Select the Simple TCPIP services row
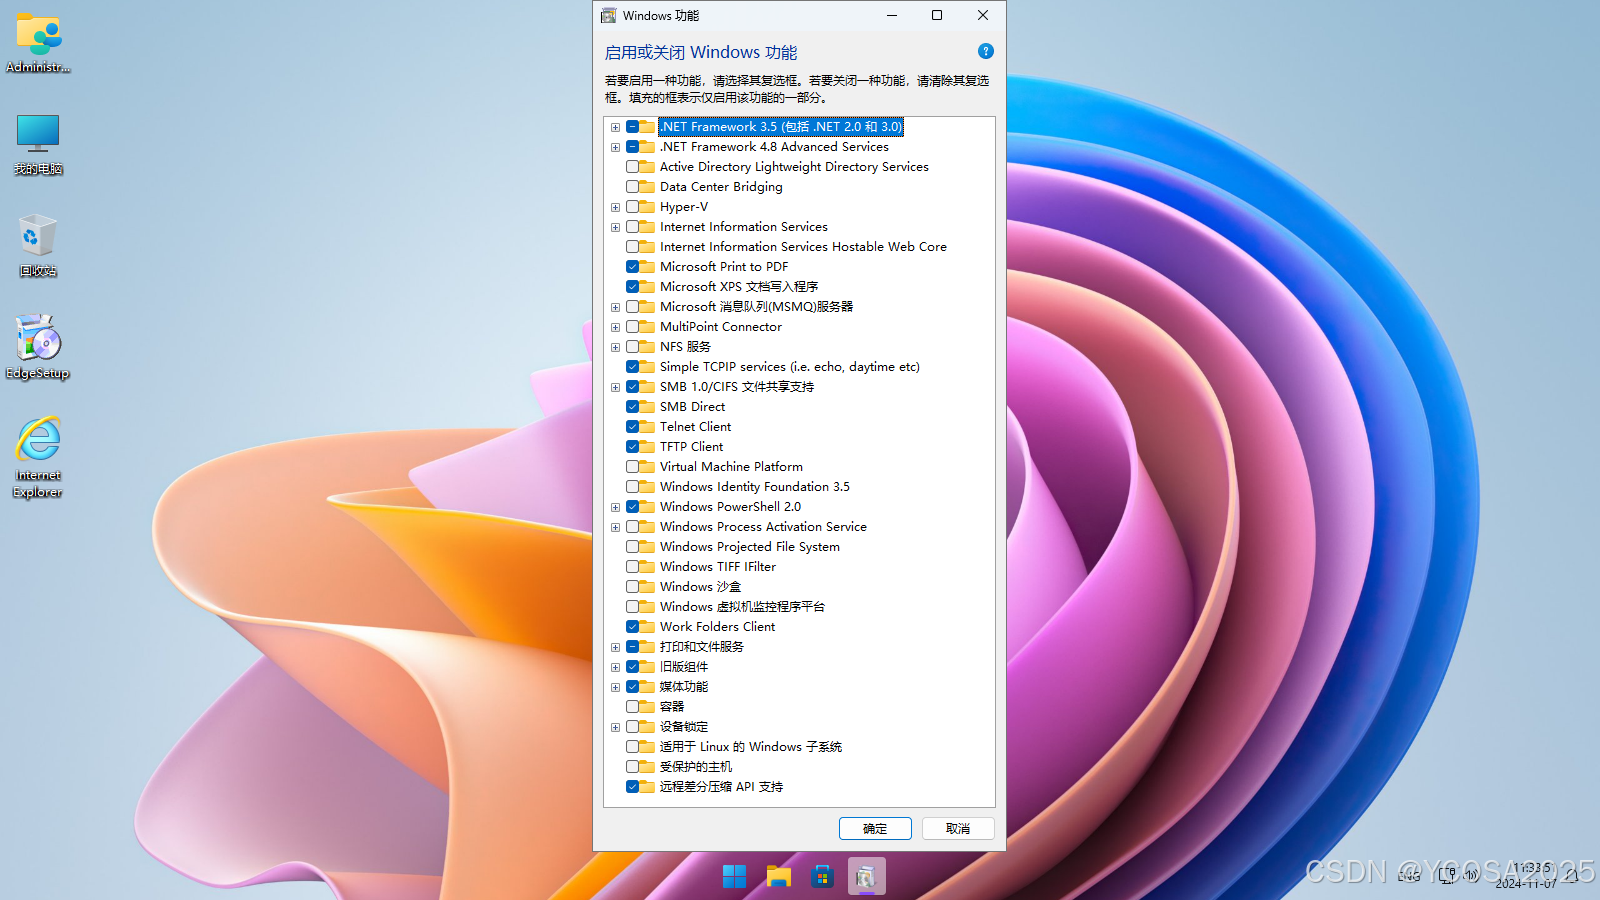The height and width of the screenshot is (900, 1600). [x=790, y=367]
